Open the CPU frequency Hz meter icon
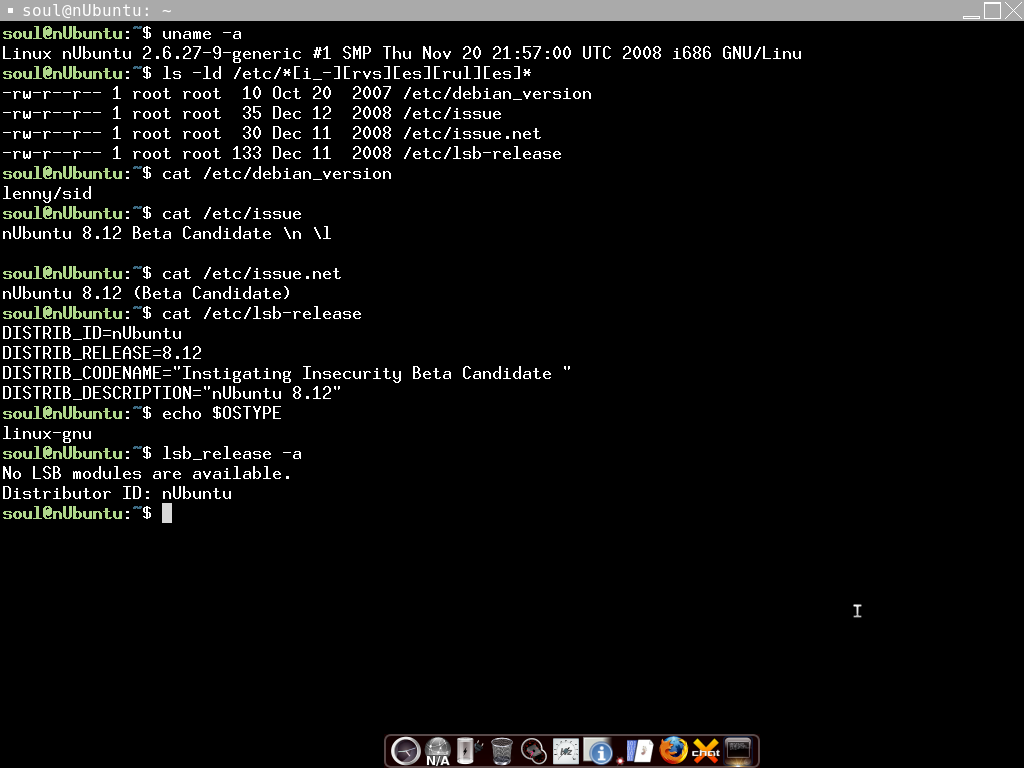The width and height of the screenshot is (1024, 768). (566, 751)
